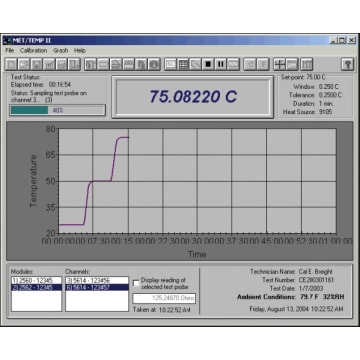Pause the test with the pause button
The width and height of the screenshot is (360, 360).
click(x=220, y=64)
